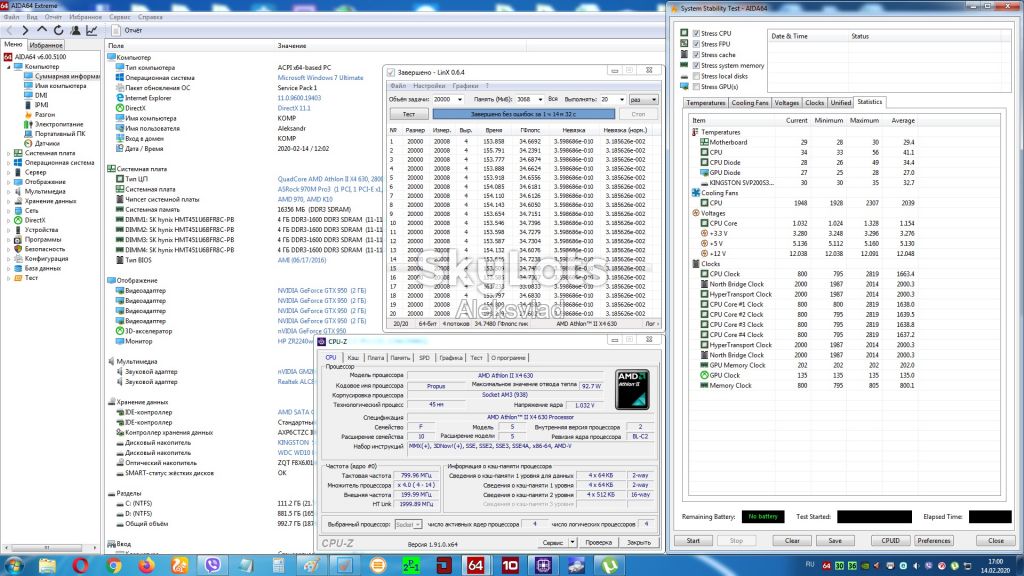Screen dimensions: 1024x576
Task: Select DMI in the AIDA64 tree
Action: [x=41, y=95]
